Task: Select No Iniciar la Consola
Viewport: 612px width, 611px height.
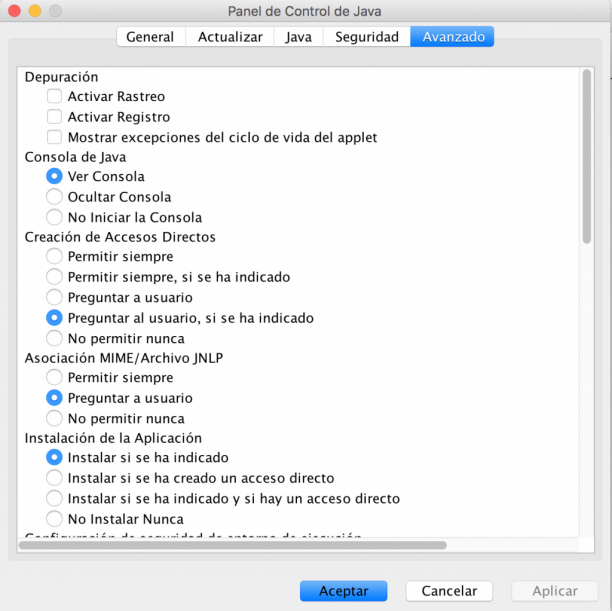Action: point(54,217)
